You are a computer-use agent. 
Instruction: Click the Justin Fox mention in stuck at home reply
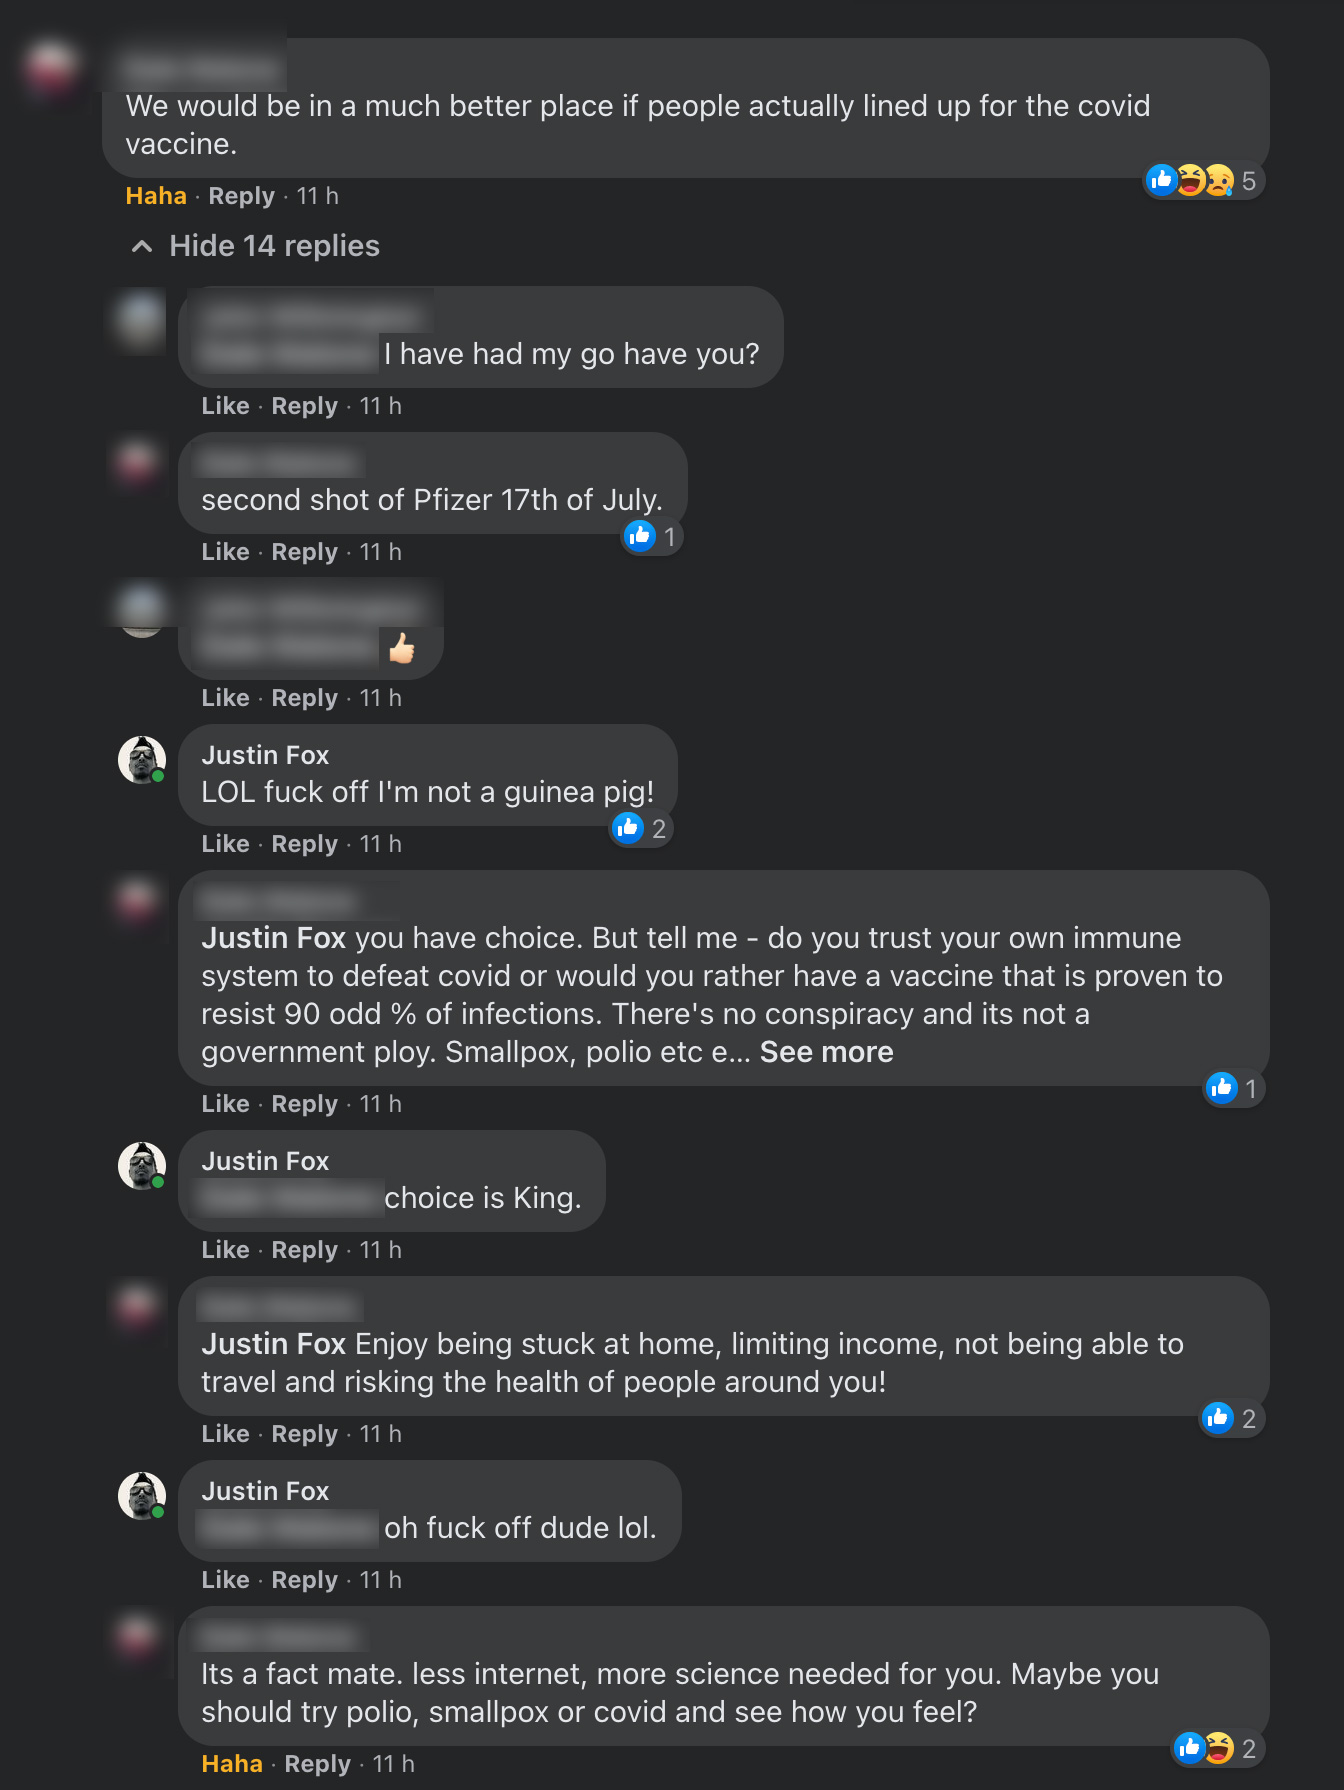coord(273,1344)
